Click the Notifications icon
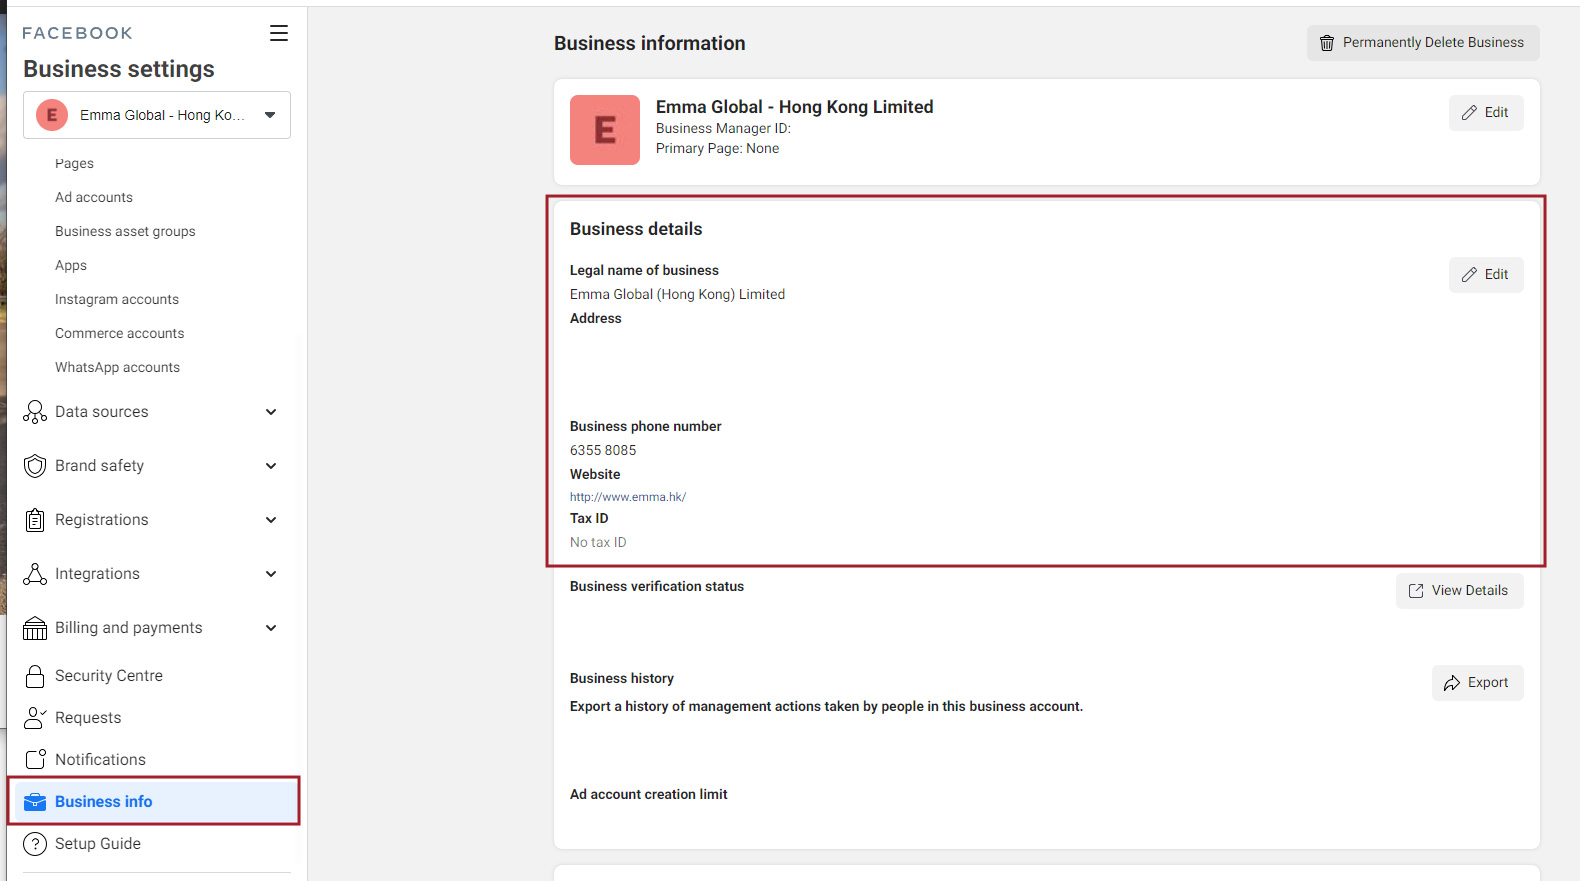Screen dimensions: 1580x881 point(35,760)
